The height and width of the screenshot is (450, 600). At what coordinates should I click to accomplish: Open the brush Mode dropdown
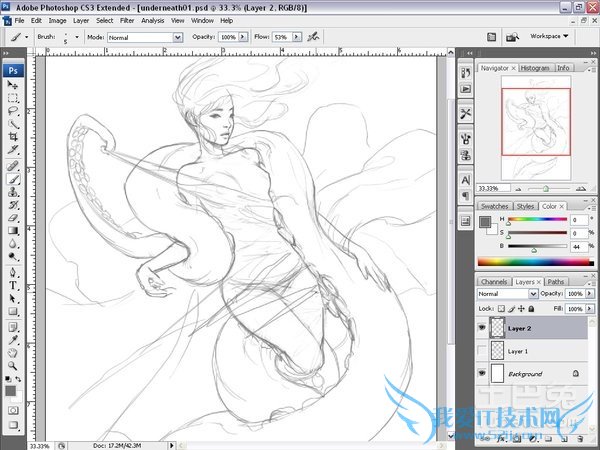point(145,37)
